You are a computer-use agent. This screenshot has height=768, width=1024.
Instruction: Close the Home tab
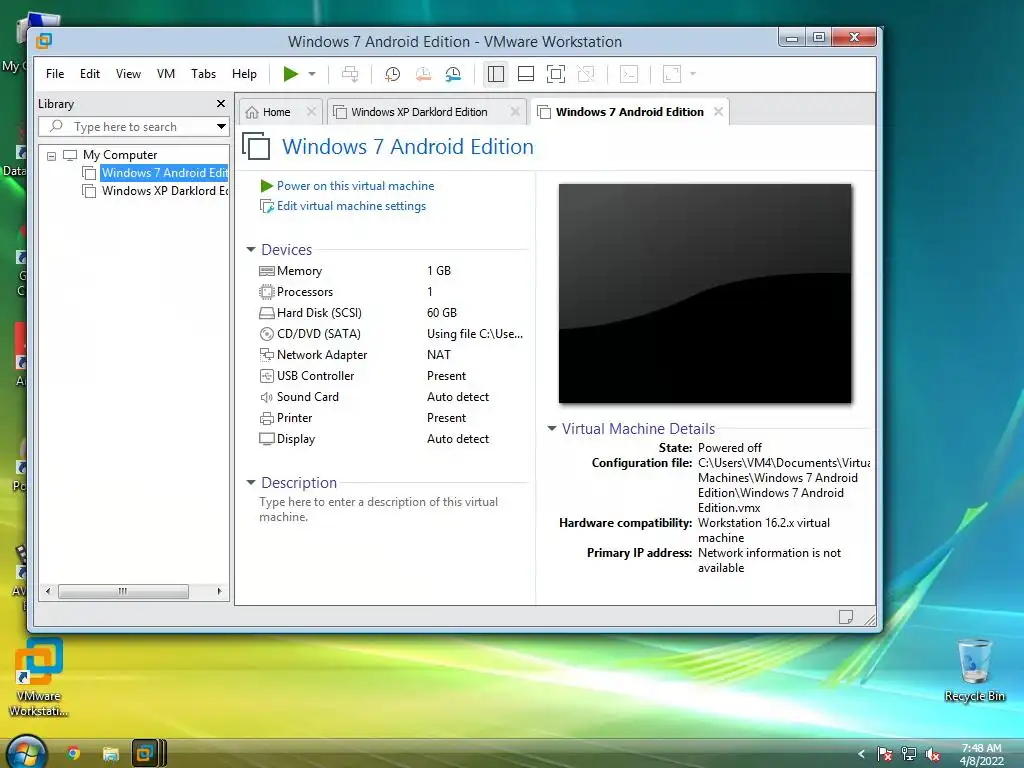coord(312,112)
